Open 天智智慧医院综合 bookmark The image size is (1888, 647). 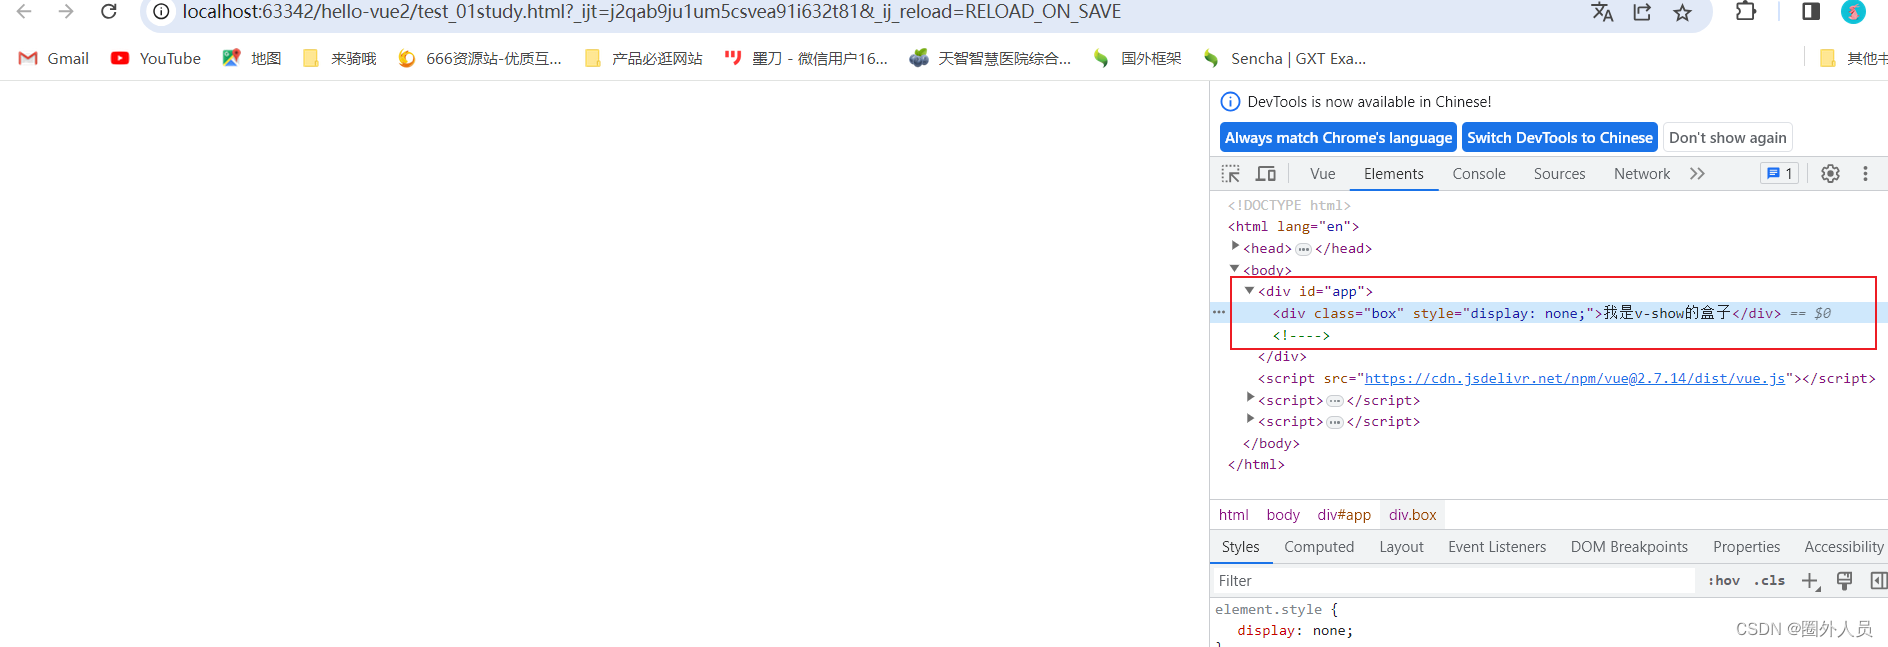click(x=990, y=58)
